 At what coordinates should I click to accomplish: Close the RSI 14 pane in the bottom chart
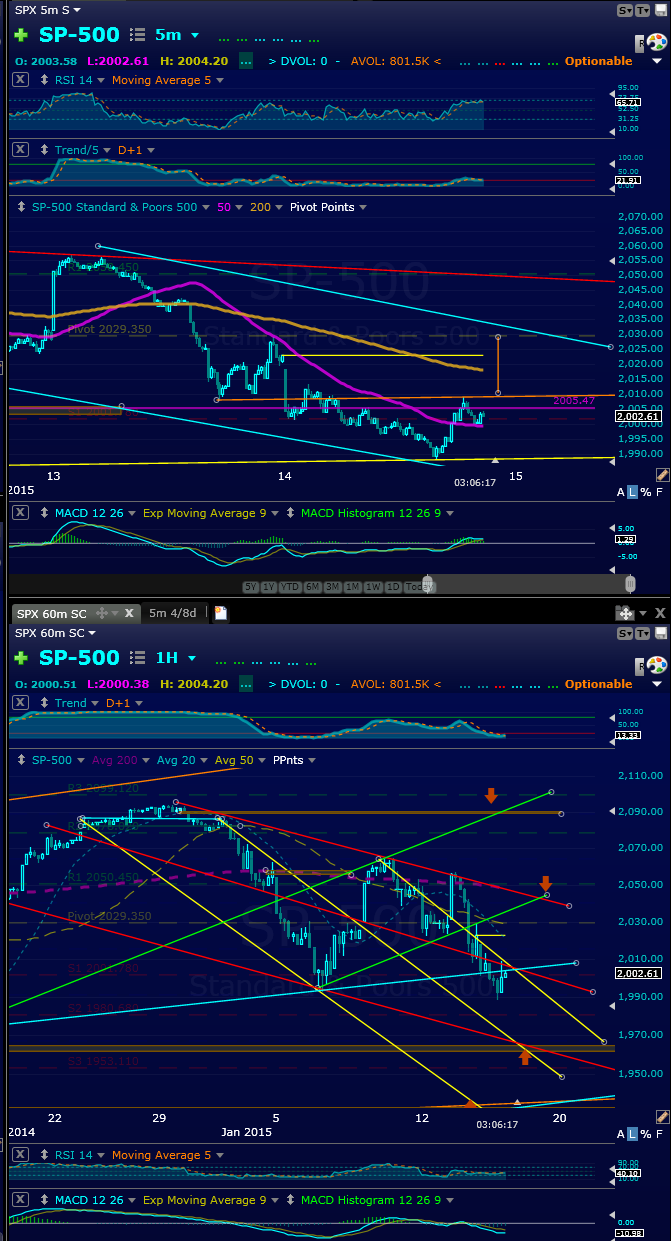click(19, 1155)
